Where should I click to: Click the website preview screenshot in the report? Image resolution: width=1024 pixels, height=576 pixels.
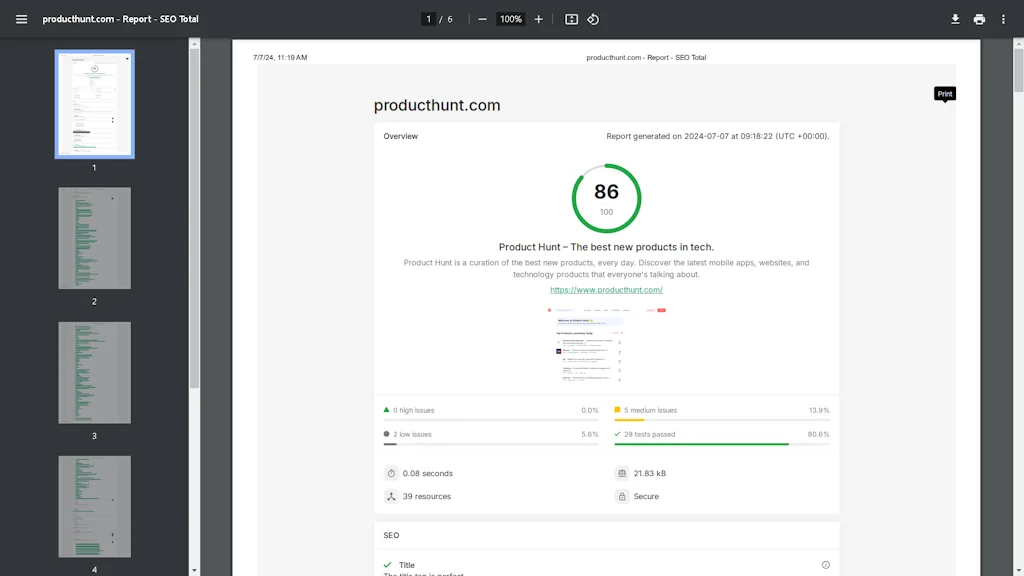click(x=606, y=348)
